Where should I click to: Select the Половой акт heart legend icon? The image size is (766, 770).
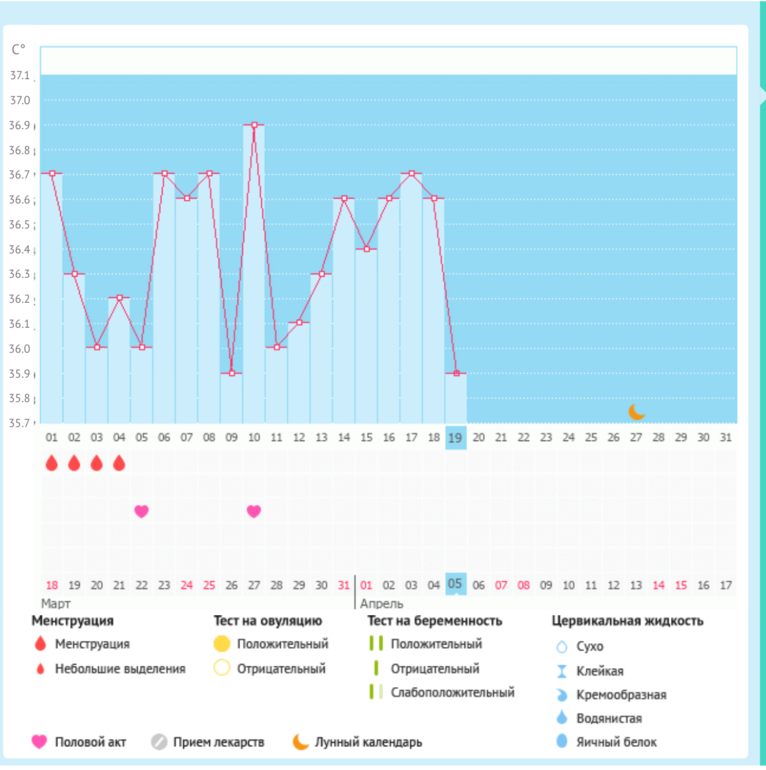point(40,742)
